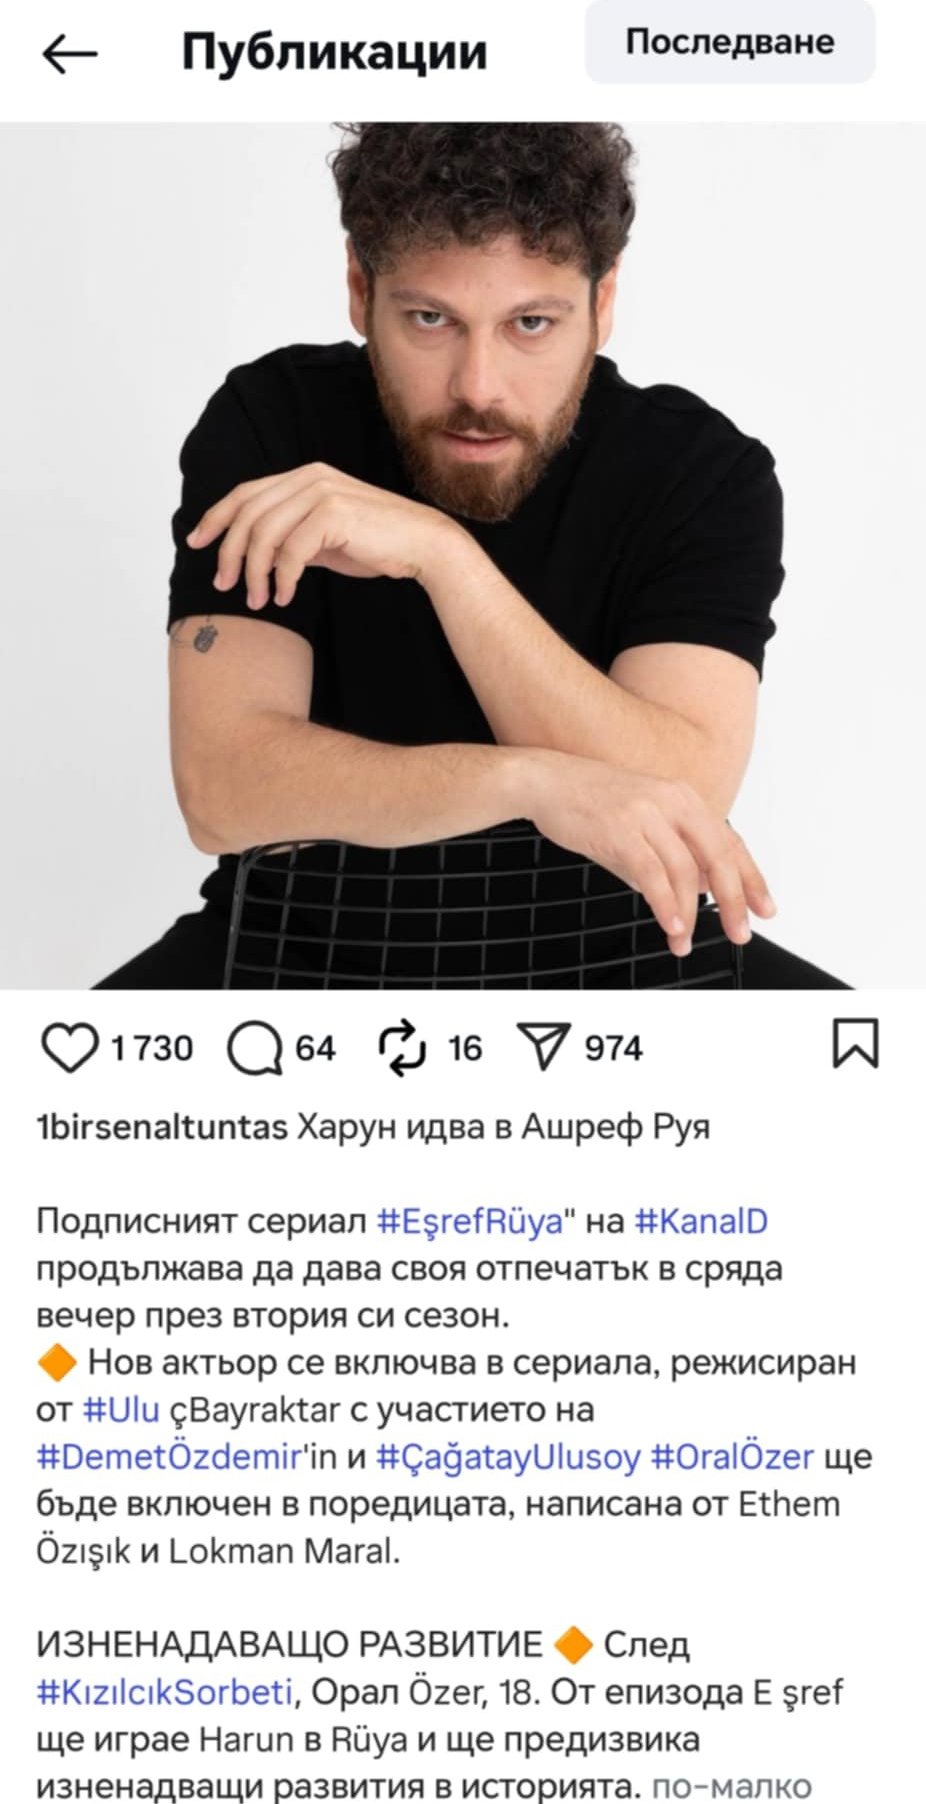Open comments via speech bubble icon
926x1804 pixels.
click(255, 1048)
